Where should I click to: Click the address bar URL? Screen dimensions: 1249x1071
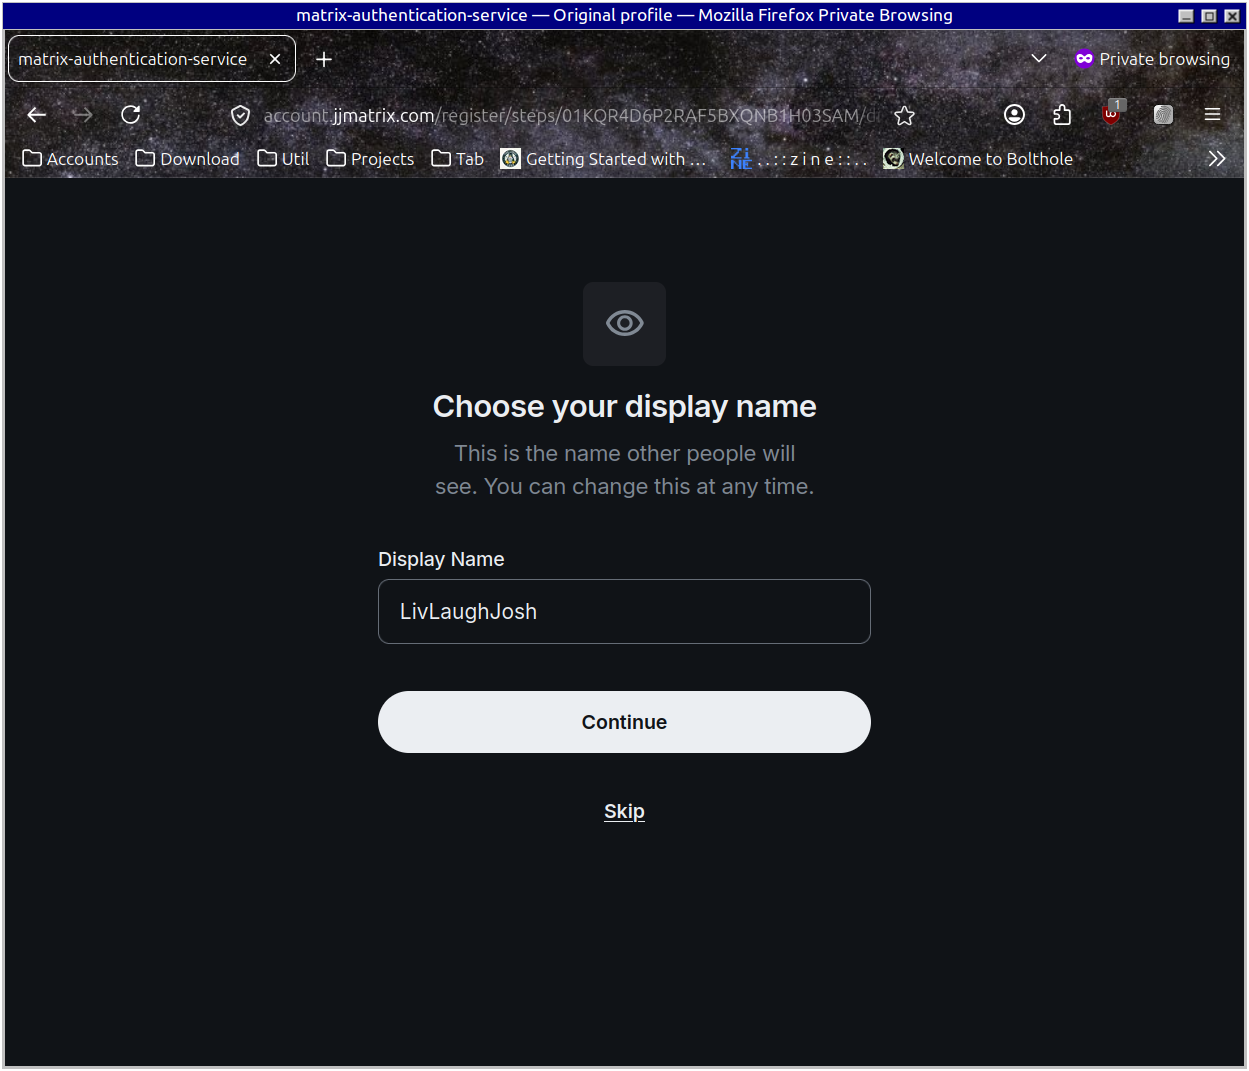(571, 116)
